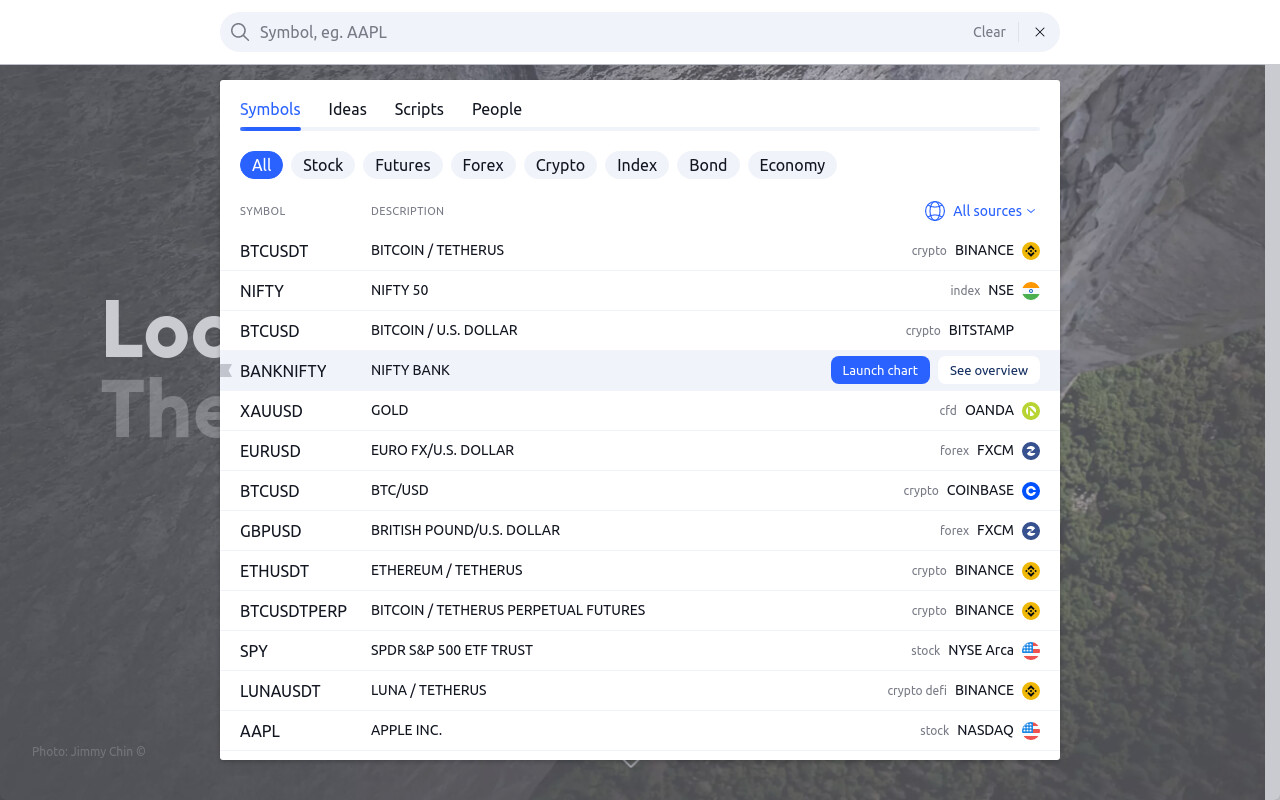This screenshot has width=1280, height=800.
Task: Select the BTCUSDTPERP symbol
Action: pyautogui.click(x=293, y=611)
